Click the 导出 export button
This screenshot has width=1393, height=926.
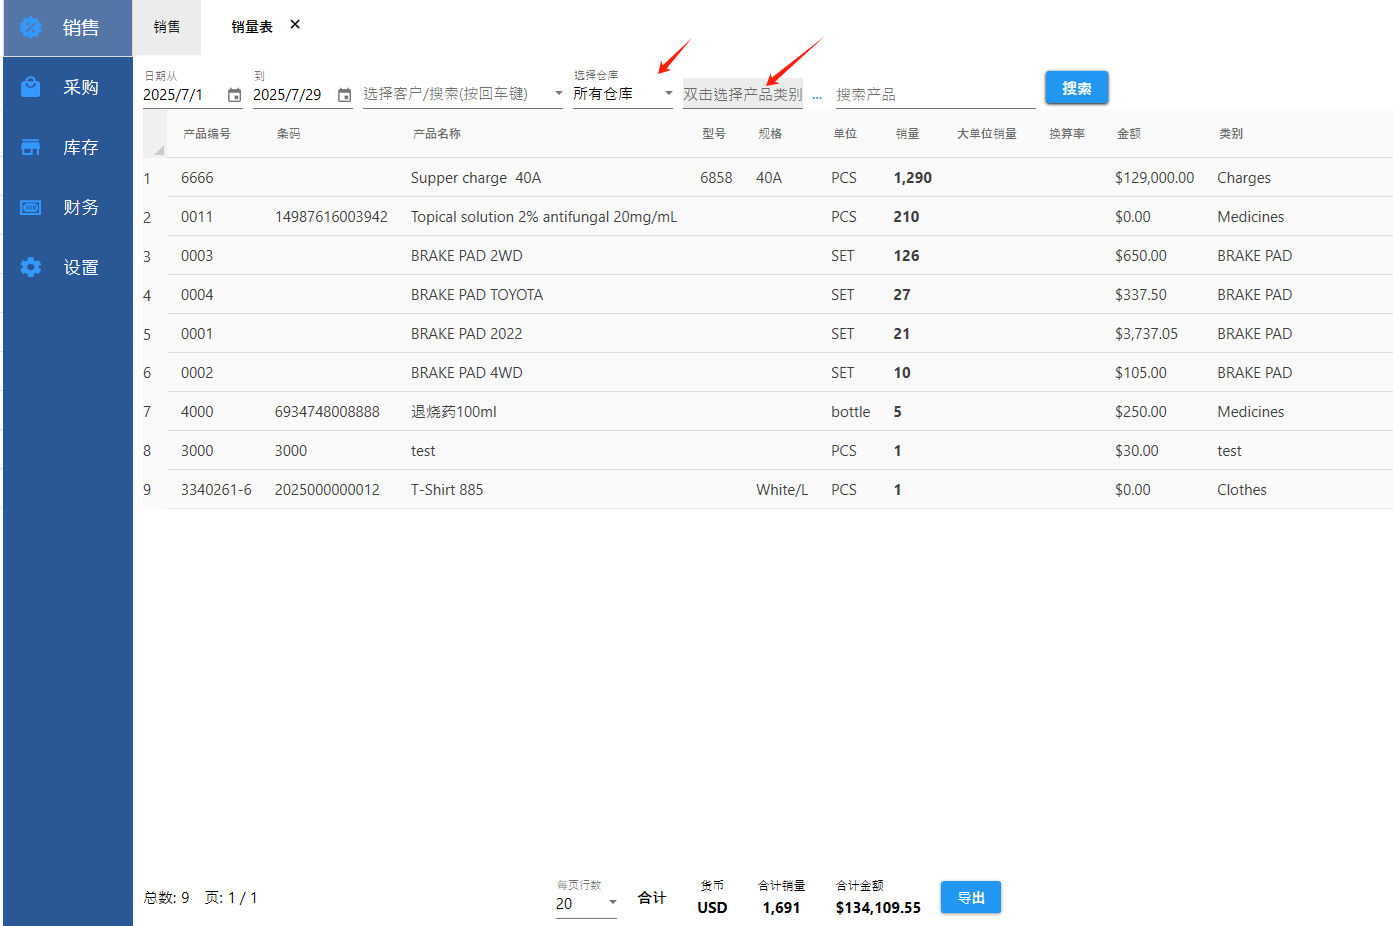click(970, 898)
